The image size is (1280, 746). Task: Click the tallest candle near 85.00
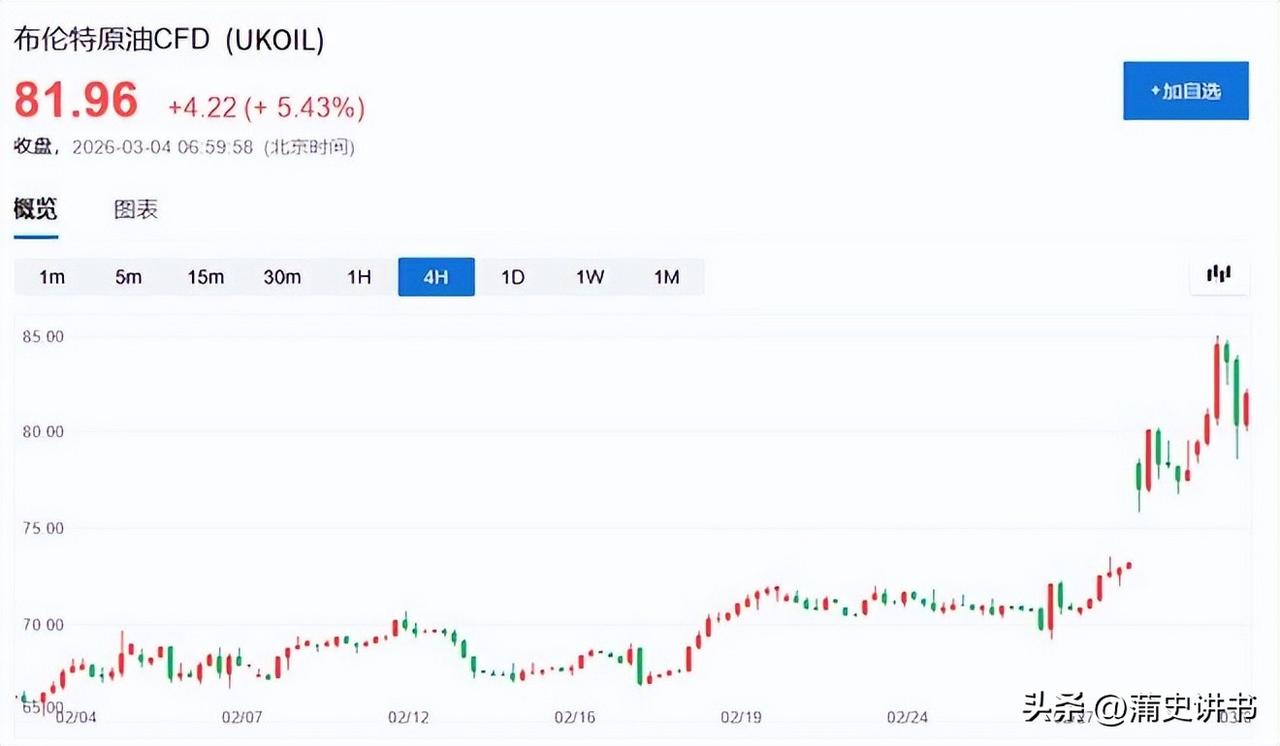(x=1217, y=380)
